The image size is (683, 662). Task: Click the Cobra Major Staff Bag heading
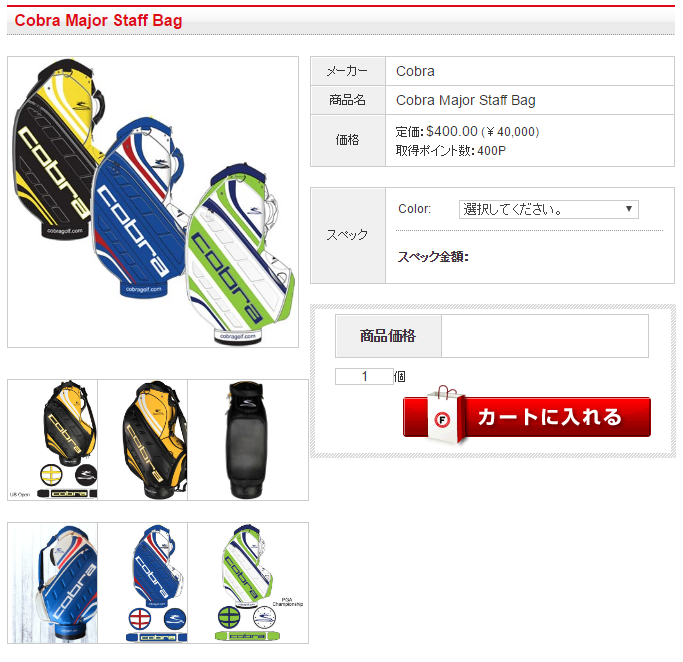pos(98,20)
